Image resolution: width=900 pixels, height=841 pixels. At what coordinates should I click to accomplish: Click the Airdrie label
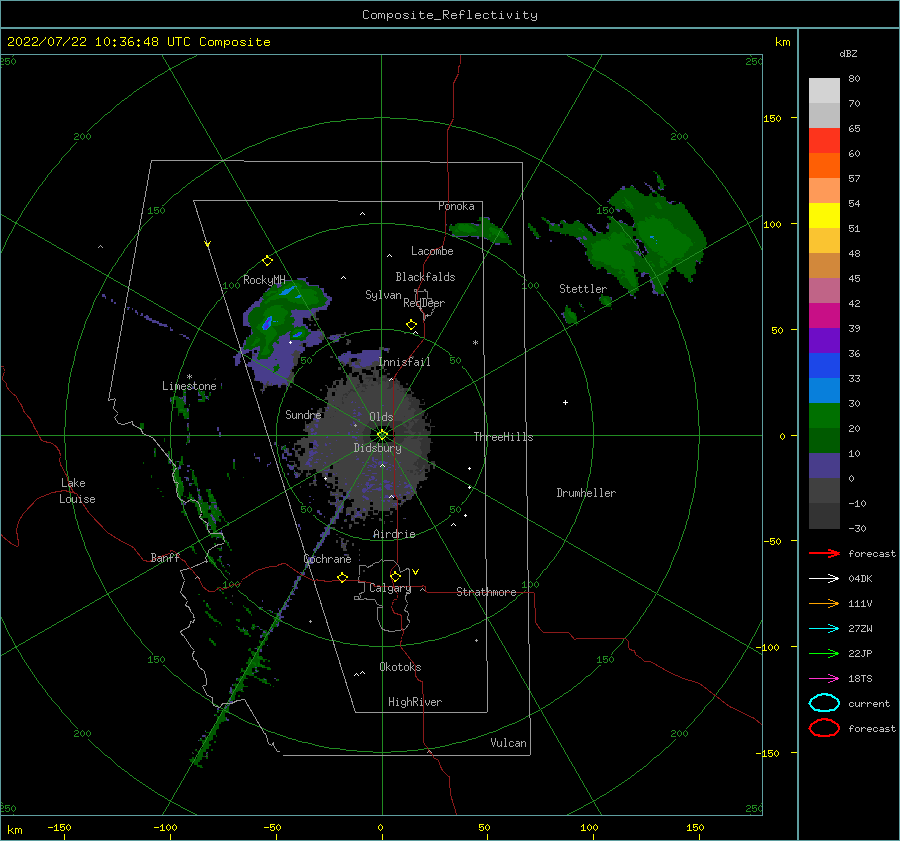click(394, 534)
